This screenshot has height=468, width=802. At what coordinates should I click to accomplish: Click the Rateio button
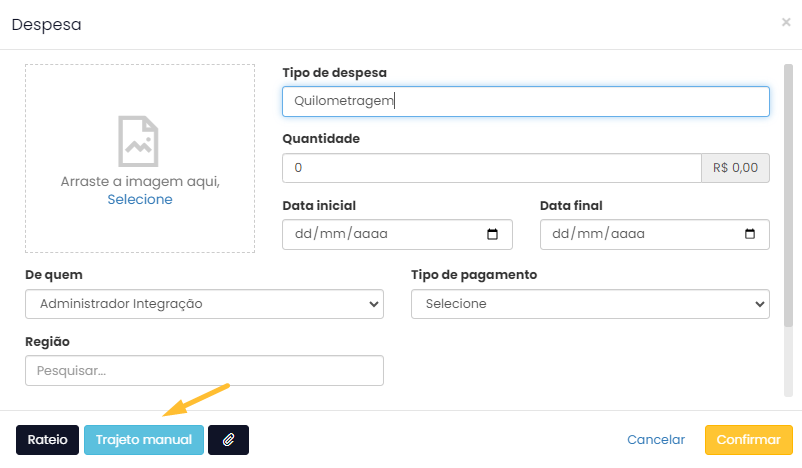click(x=48, y=439)
